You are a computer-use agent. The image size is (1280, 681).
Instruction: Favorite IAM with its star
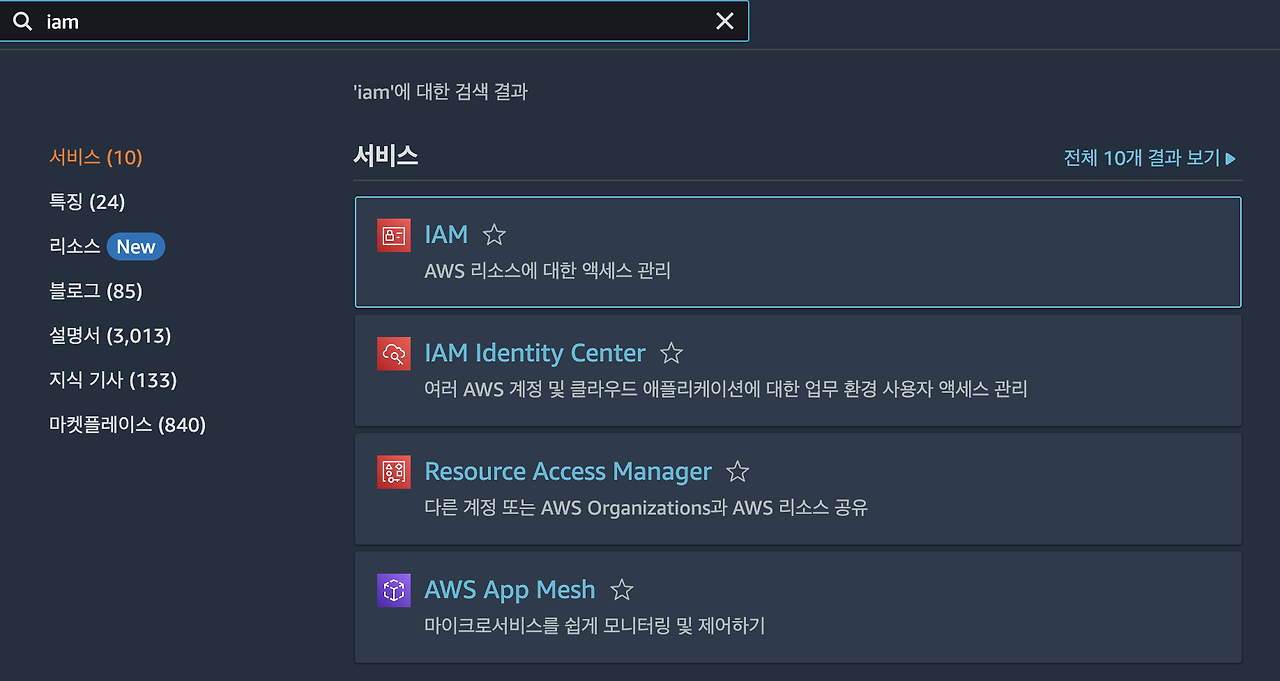click(x=494, y=235)
